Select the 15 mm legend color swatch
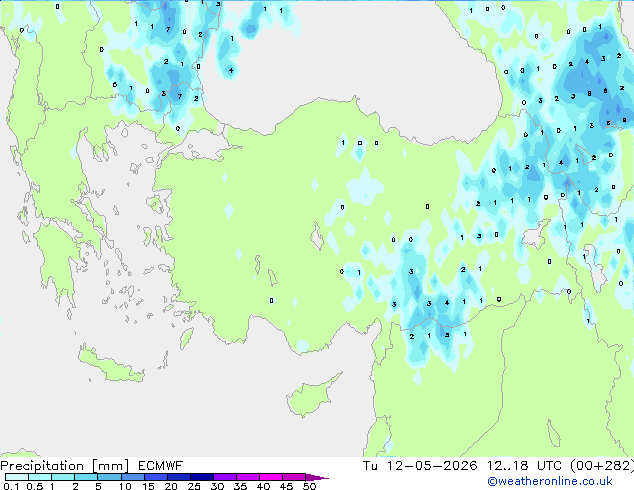The width and height of the screenshot is (634, 490). [155, 477]
